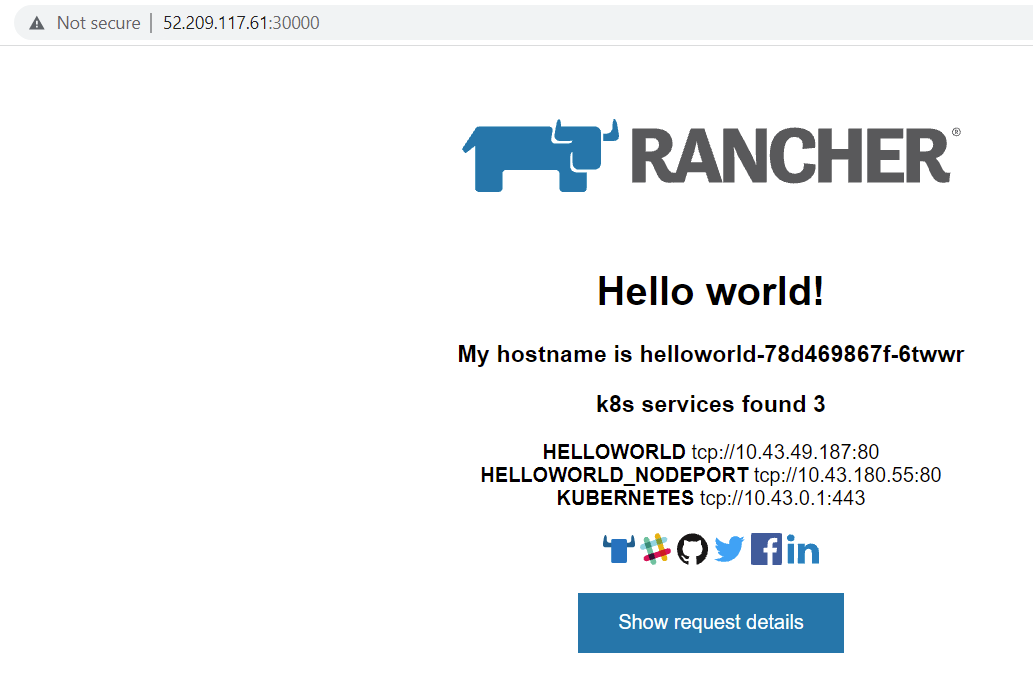Open the GitHub icon link

[x=692, y=549]
